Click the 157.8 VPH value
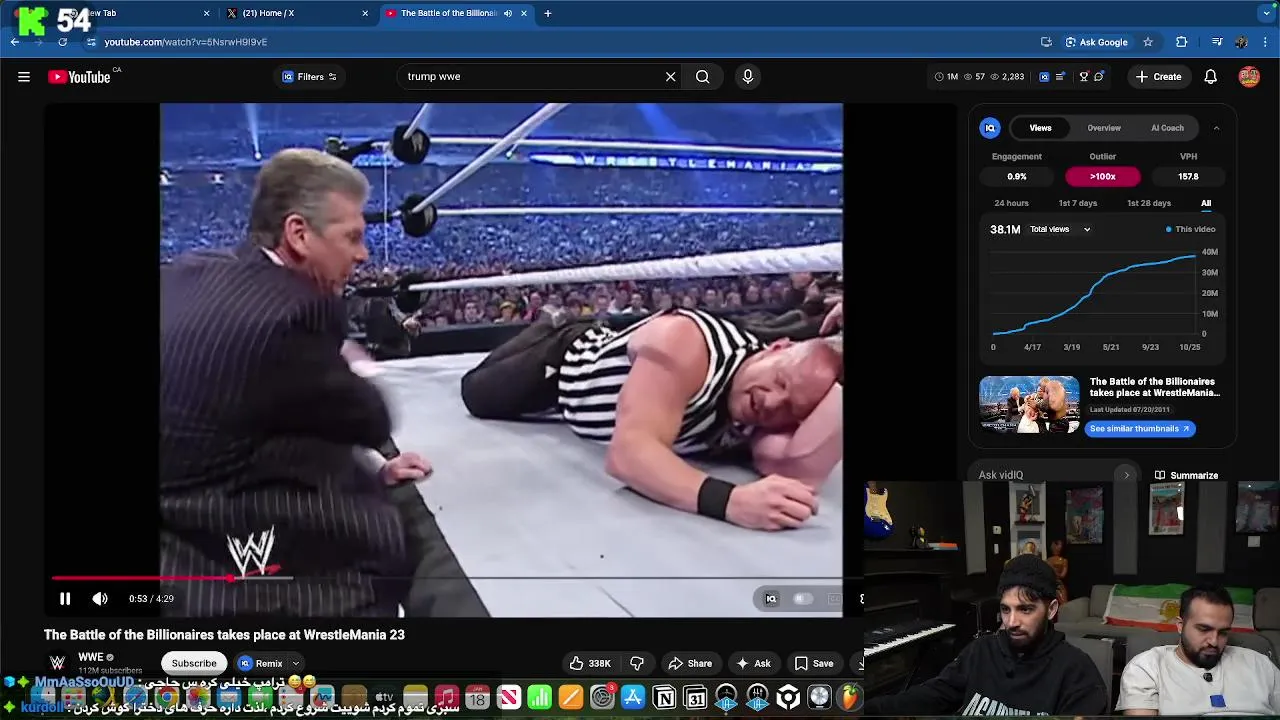The width and height of the screenshot is (1280, 720). click(1188, 176)
